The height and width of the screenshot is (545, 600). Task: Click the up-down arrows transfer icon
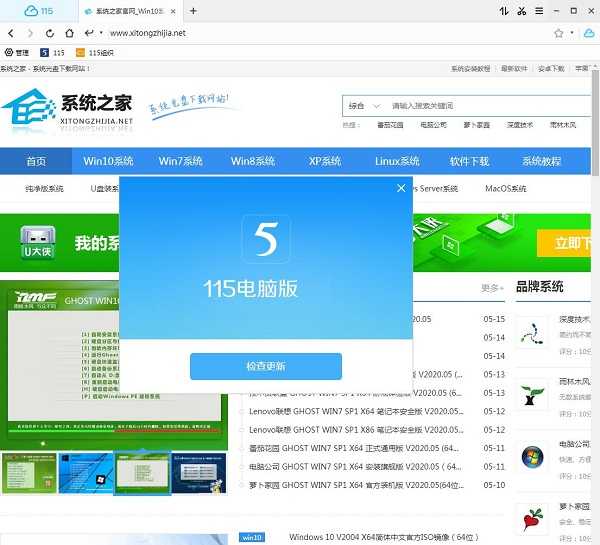coord(504,11)
